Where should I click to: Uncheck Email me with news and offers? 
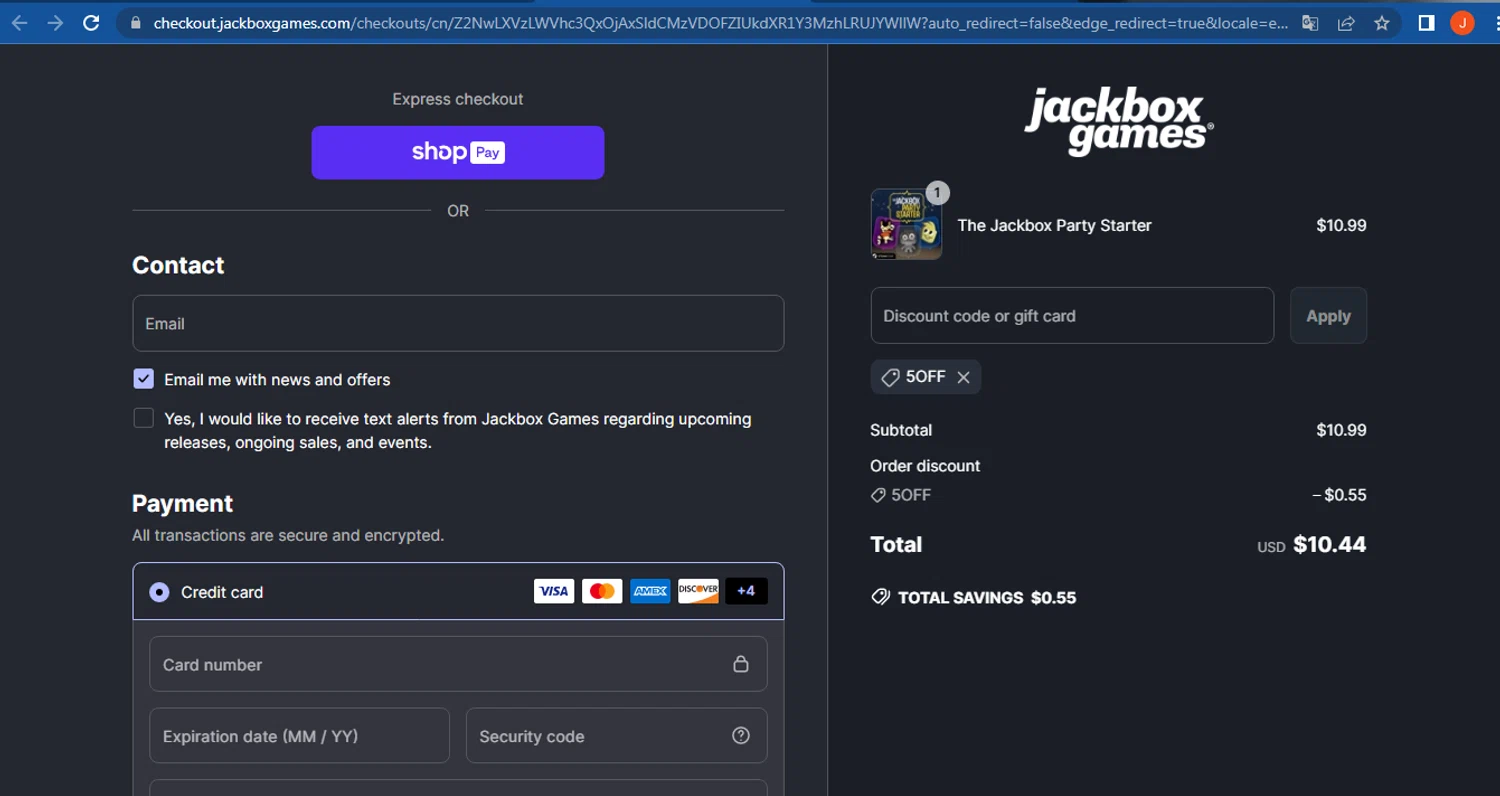(x=143, y=379)
